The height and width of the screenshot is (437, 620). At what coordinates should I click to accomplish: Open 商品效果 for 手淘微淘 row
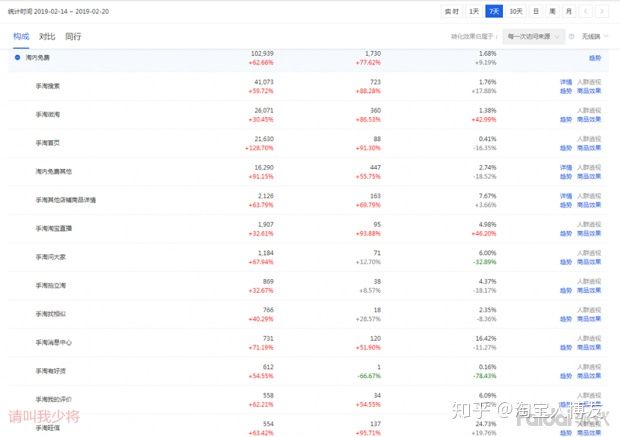pos(589,119)
